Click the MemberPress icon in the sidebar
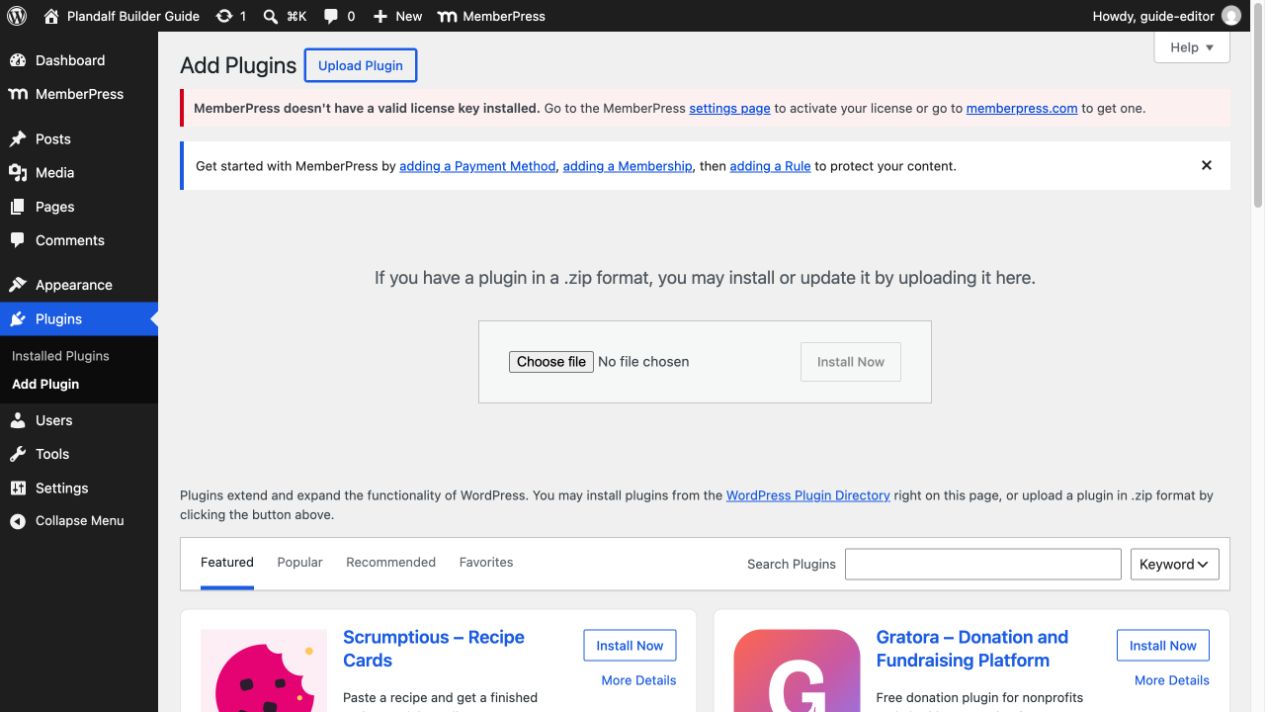The image size is (1265, 712). (18, 94)
